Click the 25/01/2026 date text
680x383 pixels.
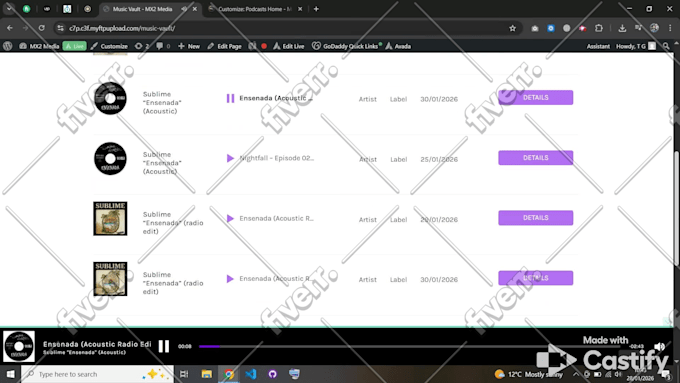[439, 159]
